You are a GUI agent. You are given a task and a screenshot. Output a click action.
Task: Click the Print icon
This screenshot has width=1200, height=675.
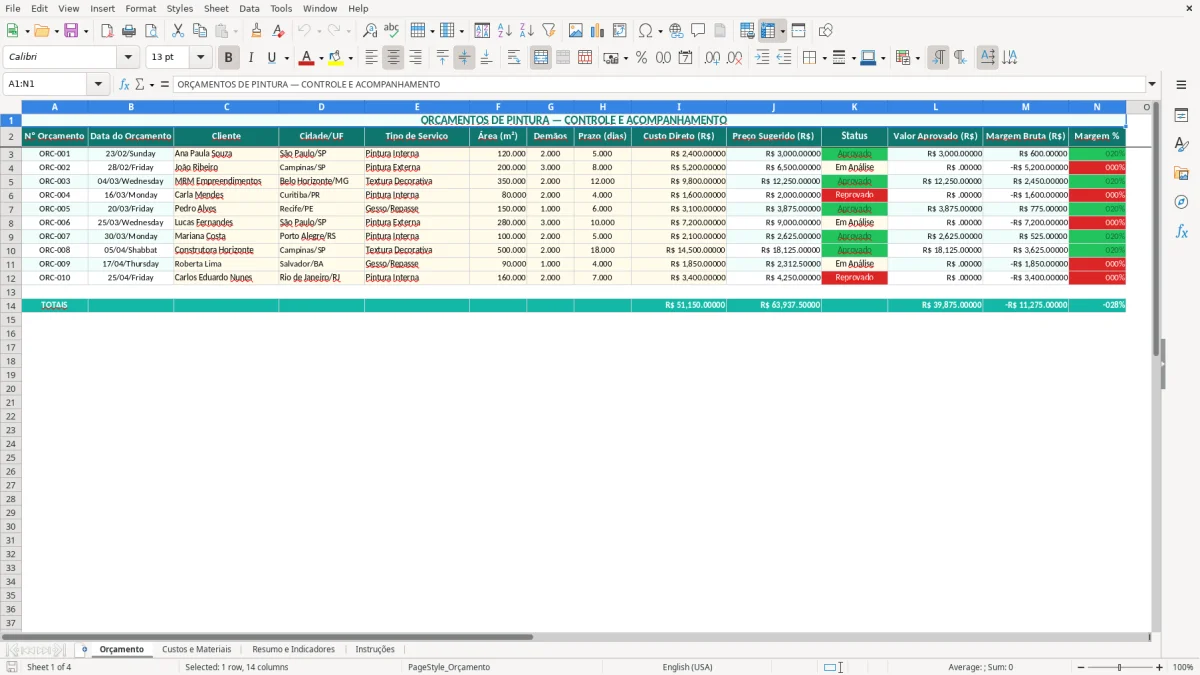click(x=129, y=31)
